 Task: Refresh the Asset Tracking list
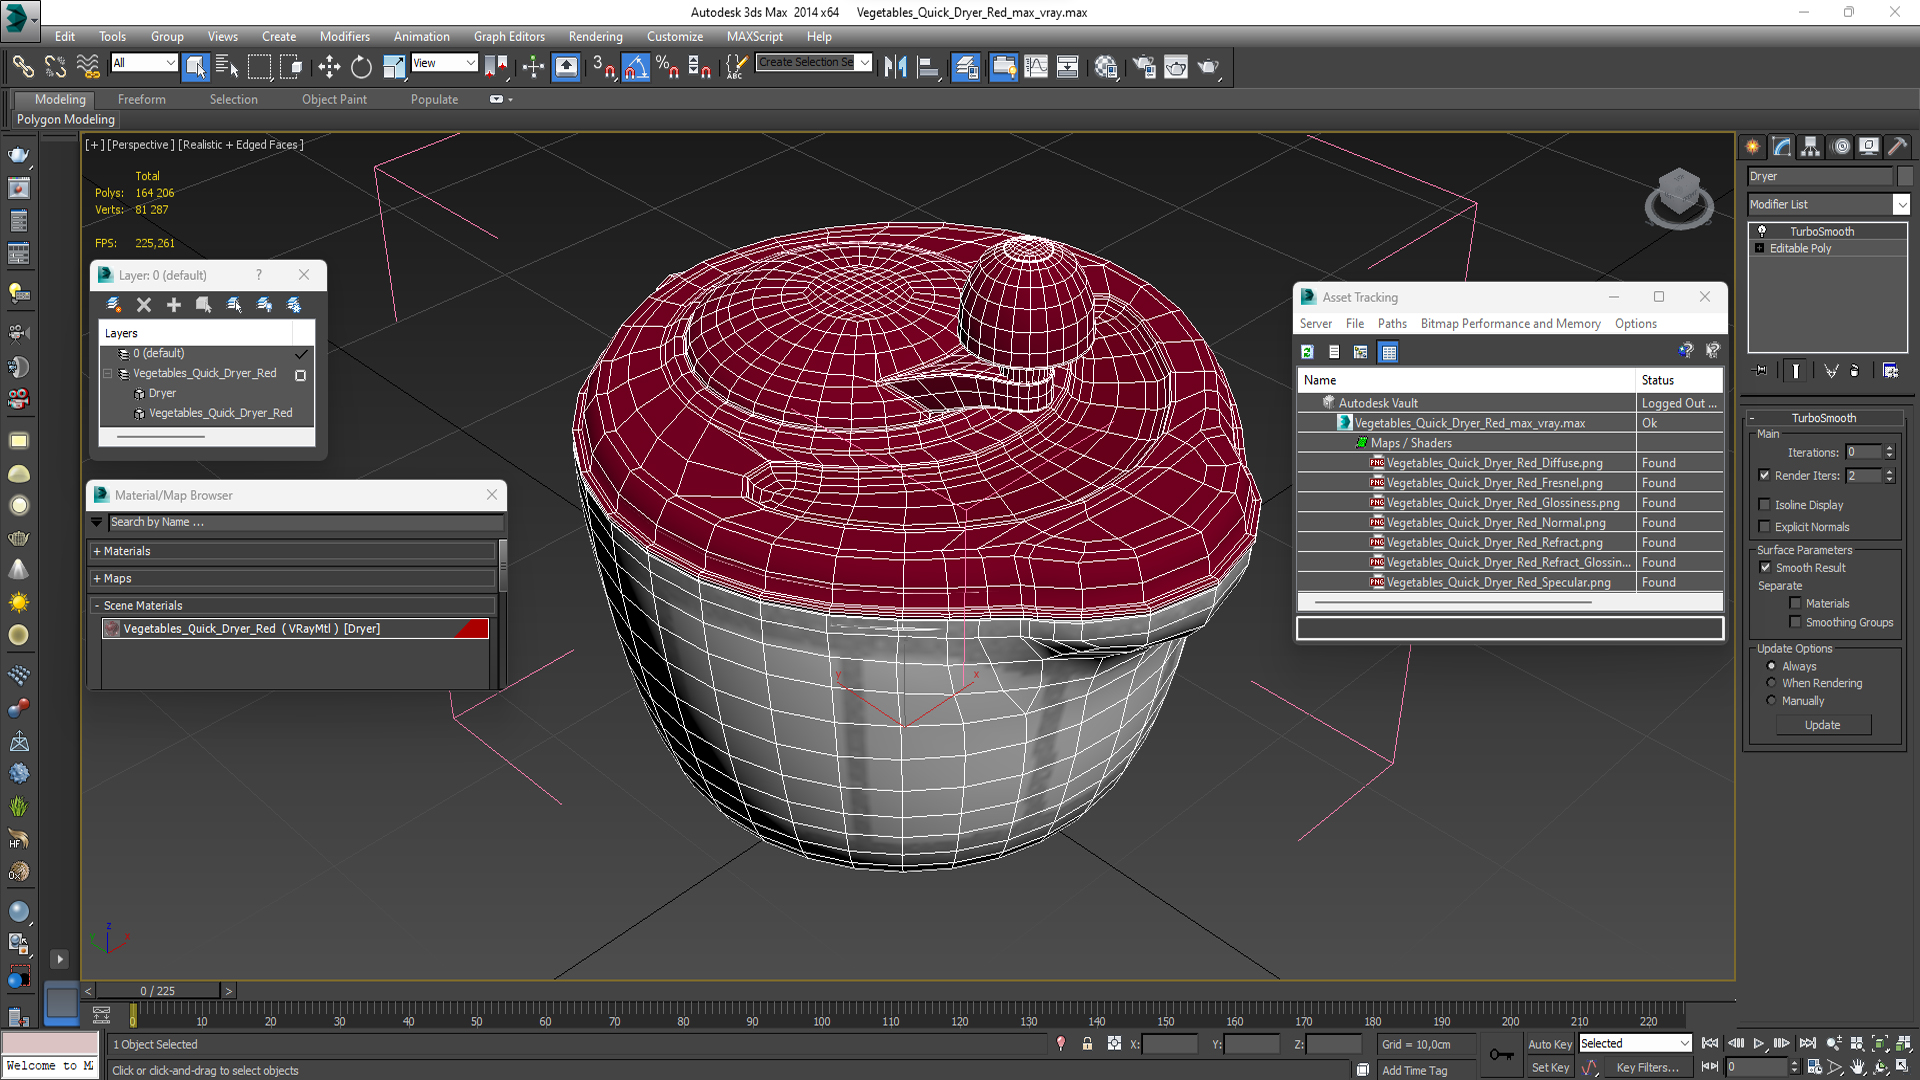coord(1307,352)
